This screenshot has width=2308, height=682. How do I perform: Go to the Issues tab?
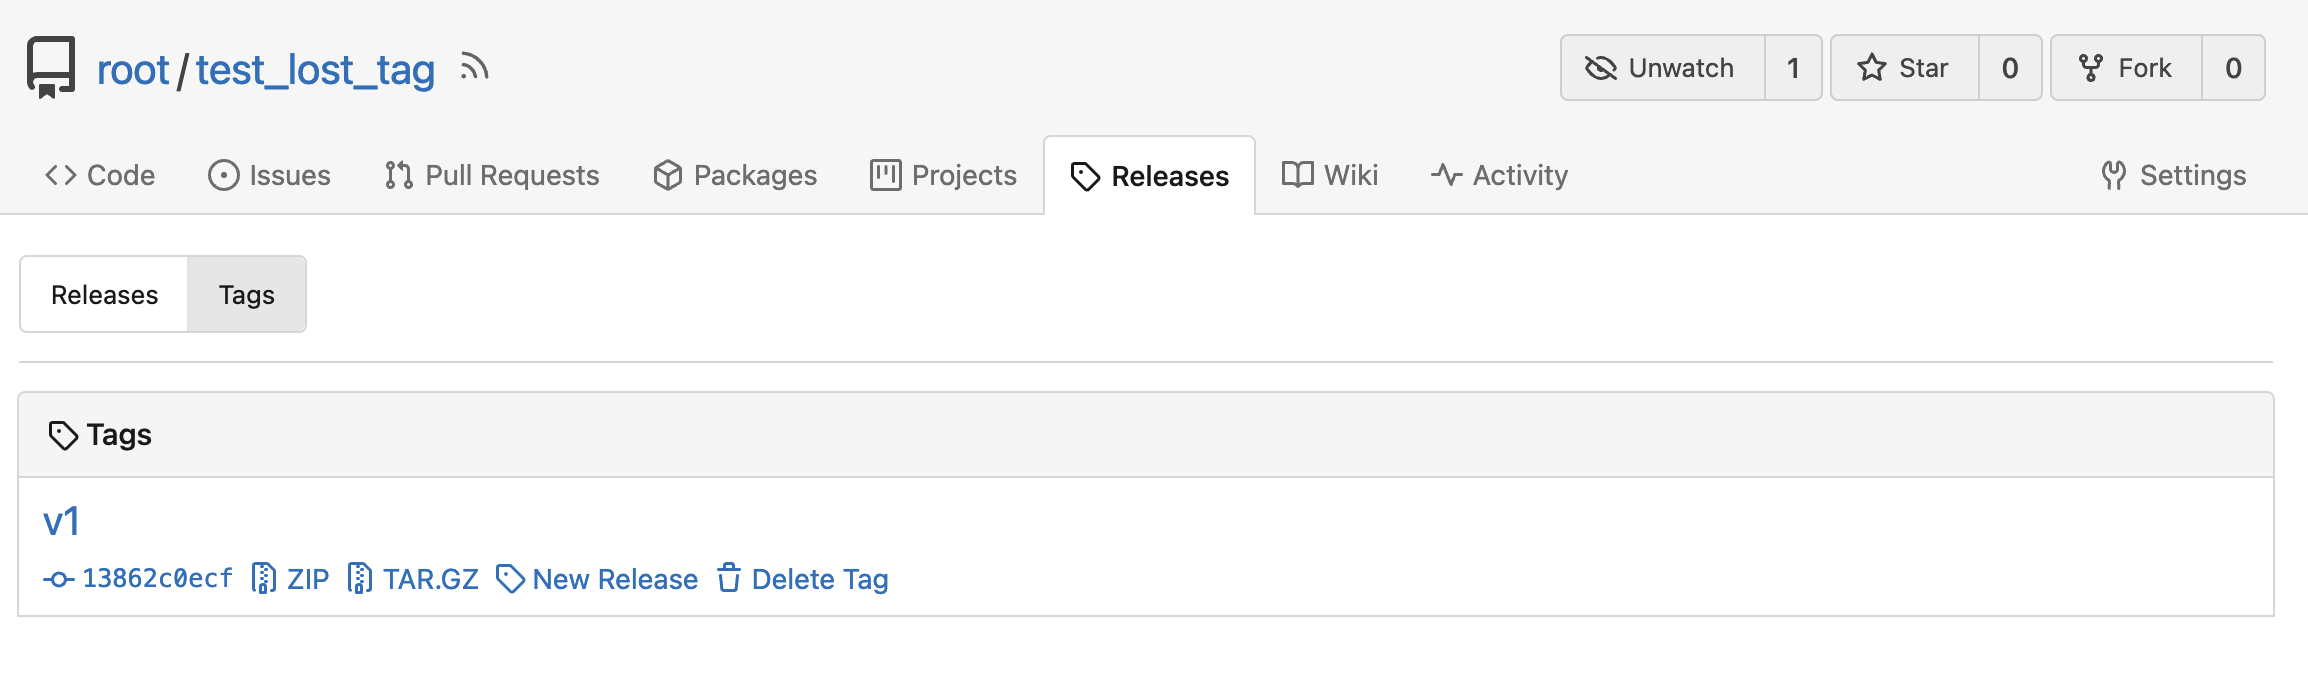coord(269,175)
